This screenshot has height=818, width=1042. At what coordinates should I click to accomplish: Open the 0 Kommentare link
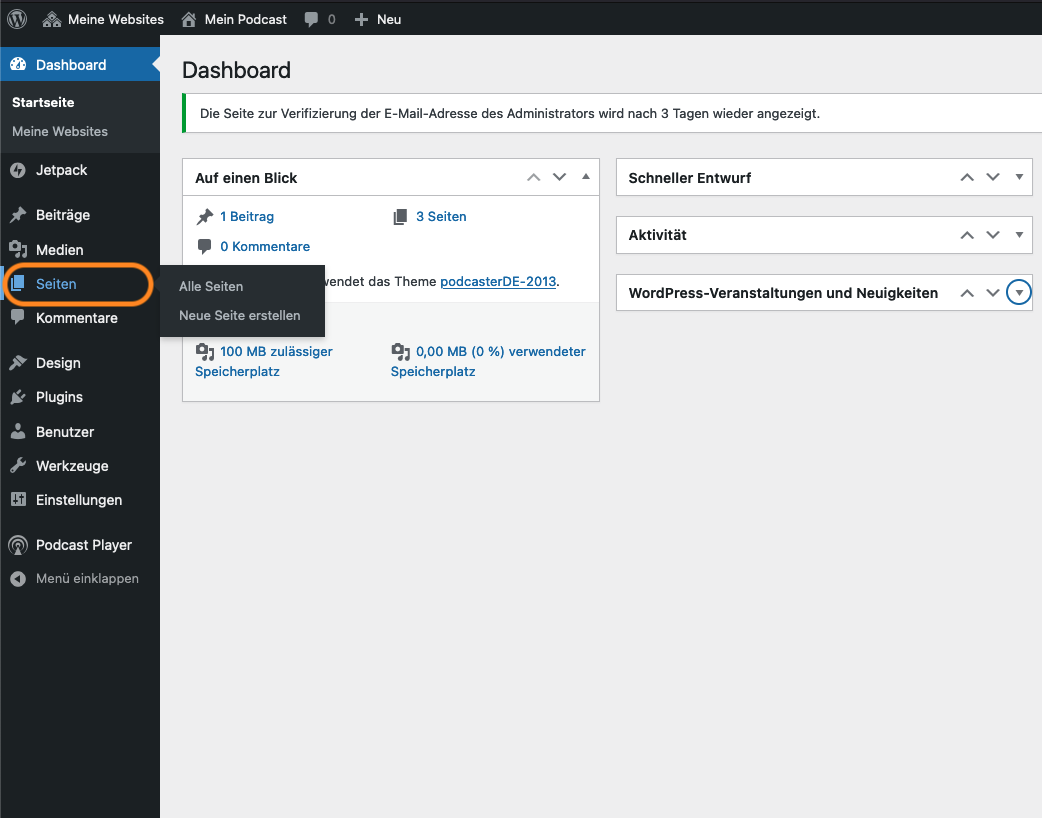pos(265,247)
